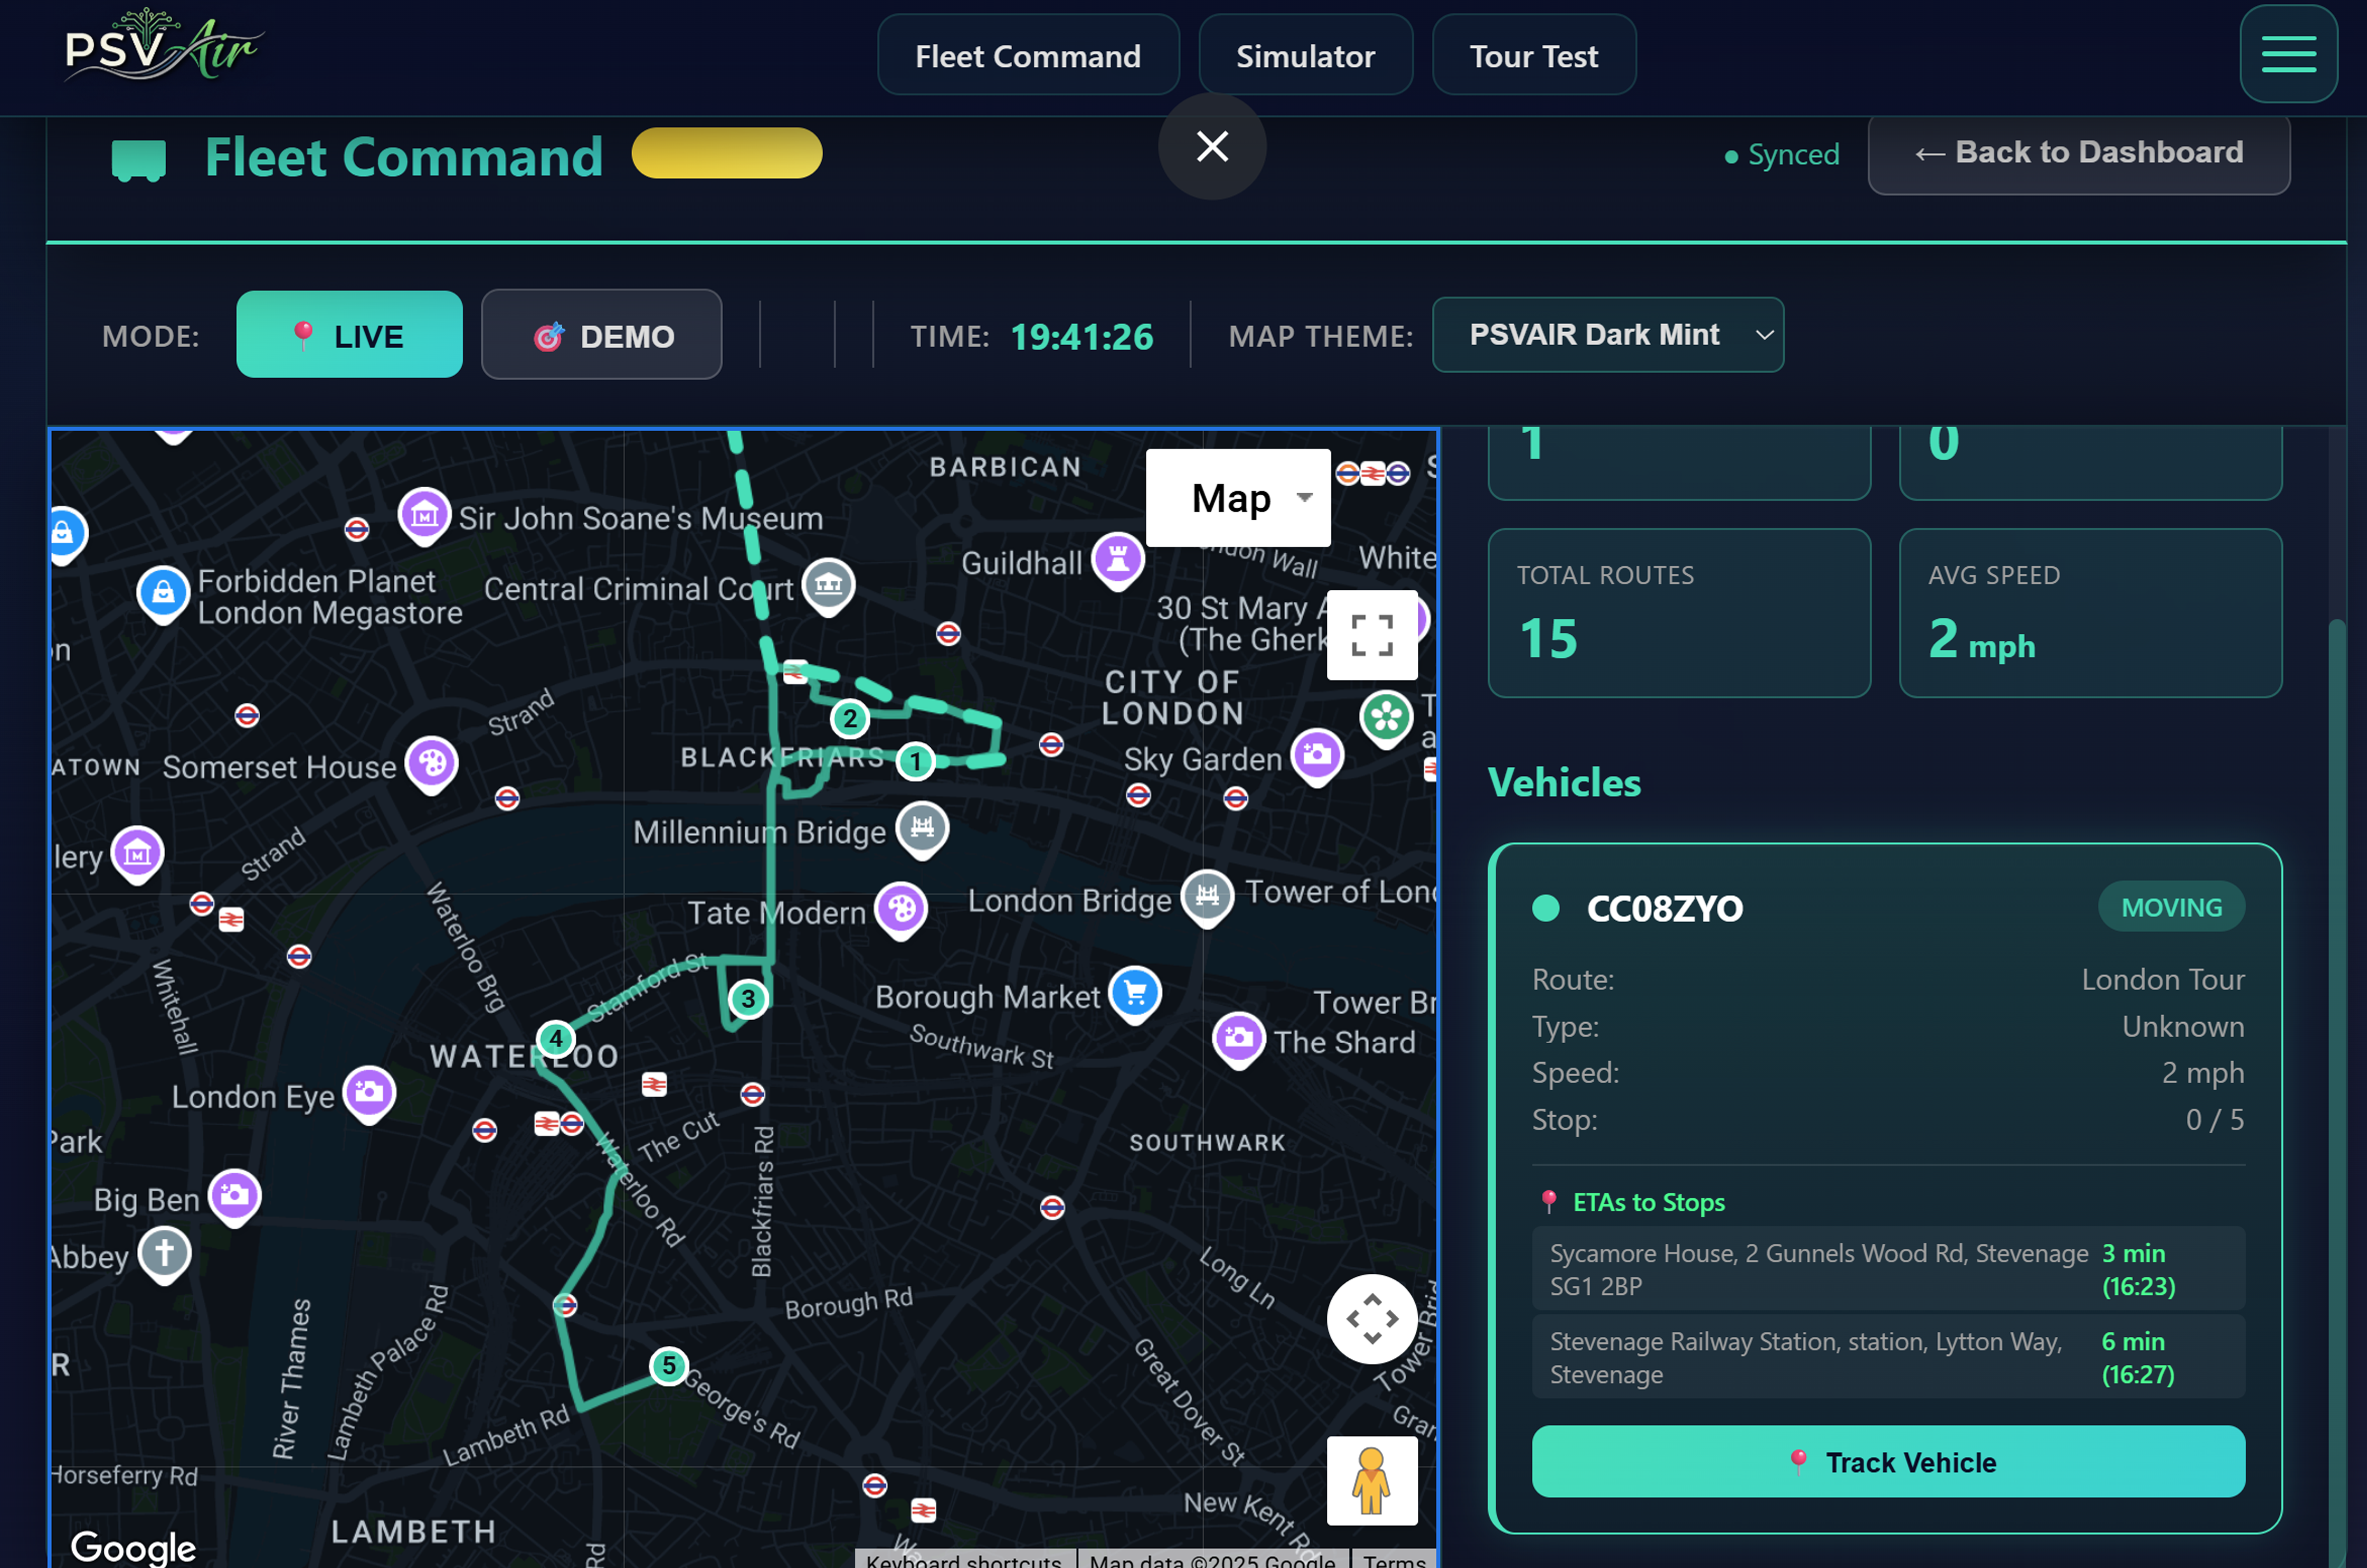Click the Borough Market shopping icon

tap(1135, 994)
